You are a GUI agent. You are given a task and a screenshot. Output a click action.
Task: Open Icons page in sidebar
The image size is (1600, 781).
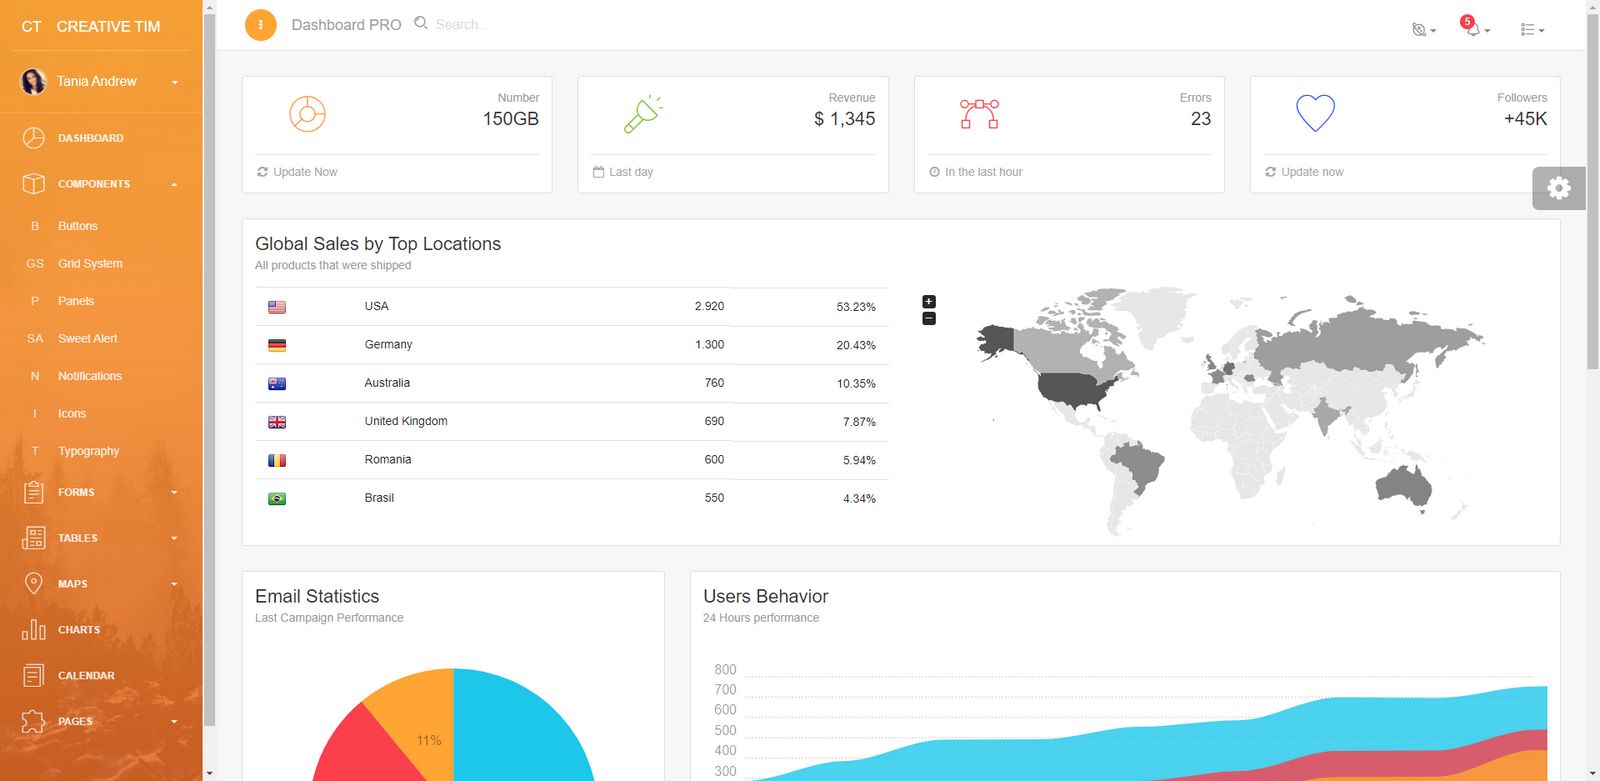pyautogui.click(x=72, y=414)
